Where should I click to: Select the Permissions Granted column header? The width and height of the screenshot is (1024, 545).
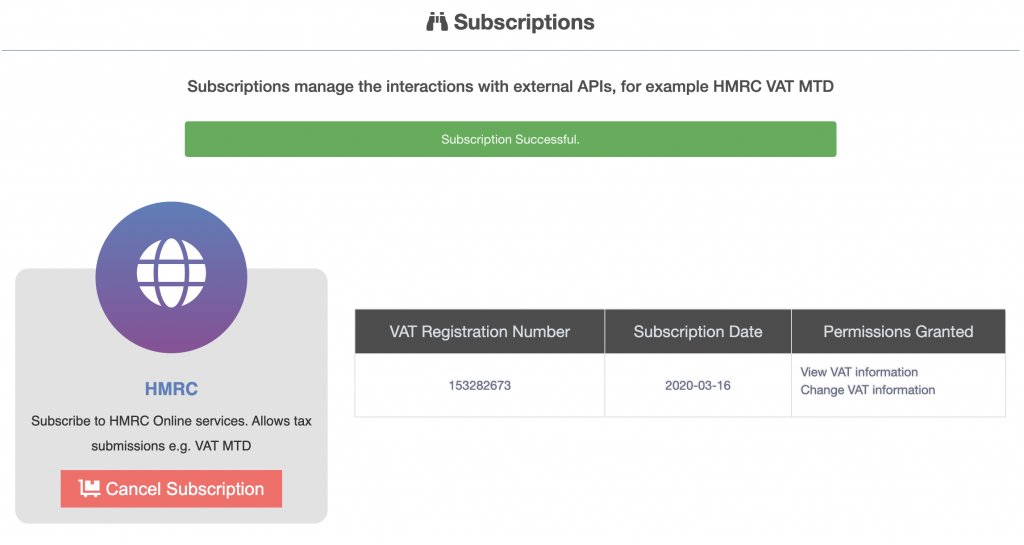898,332
